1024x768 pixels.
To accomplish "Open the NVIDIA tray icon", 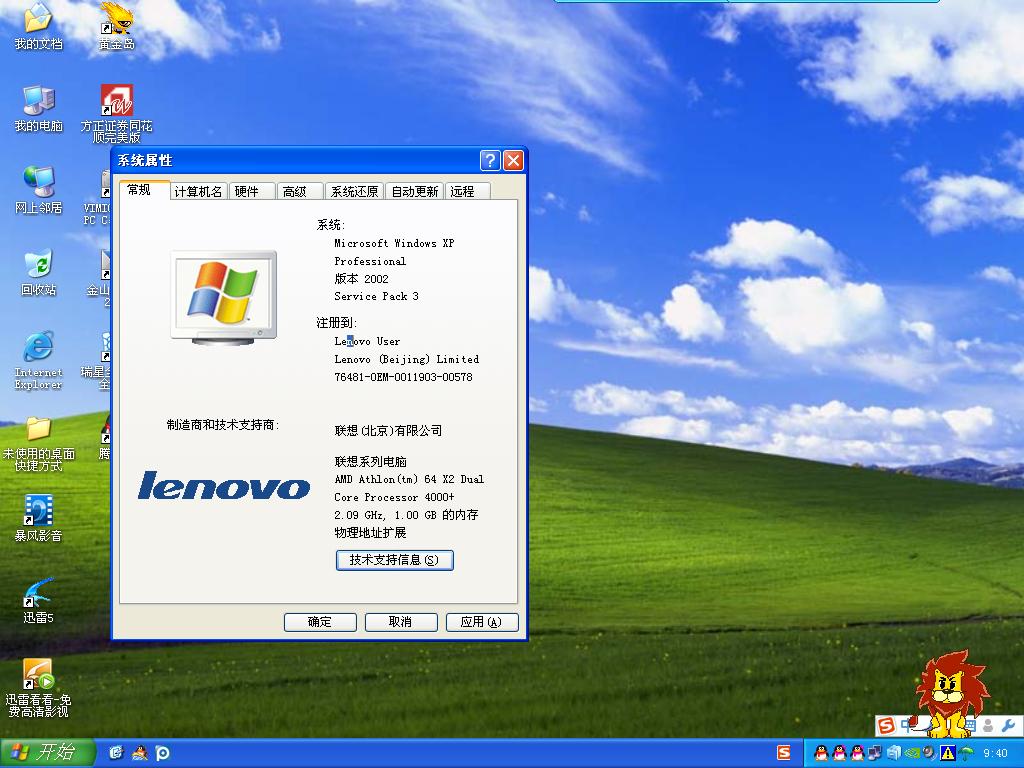I will 912,753.
